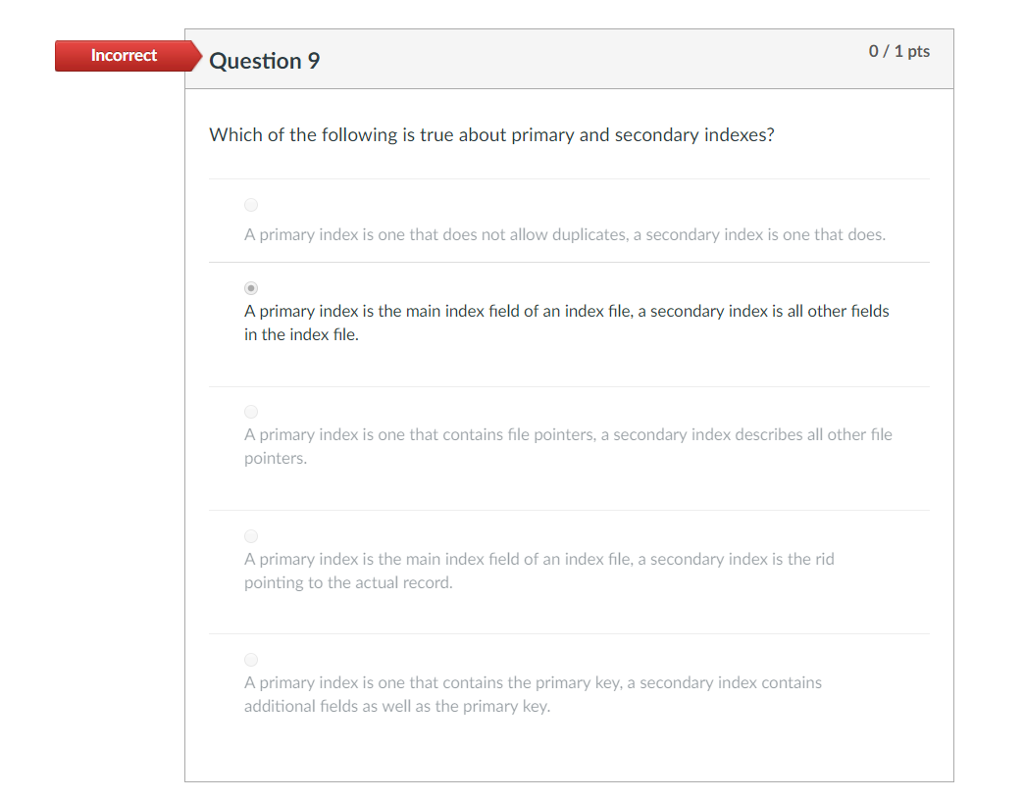
Task: Click the text 'pointing to the actual record.'
Action: [348, 583]
